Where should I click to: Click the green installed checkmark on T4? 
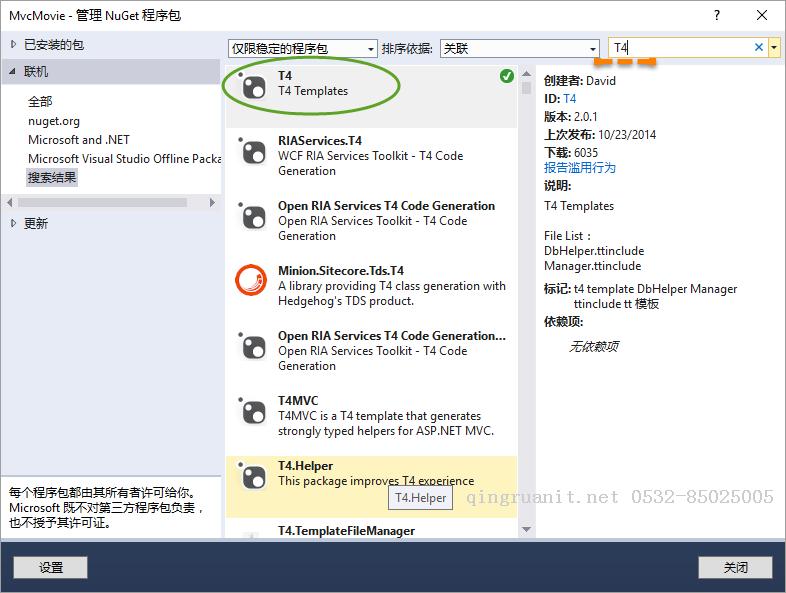pos(507,76)
